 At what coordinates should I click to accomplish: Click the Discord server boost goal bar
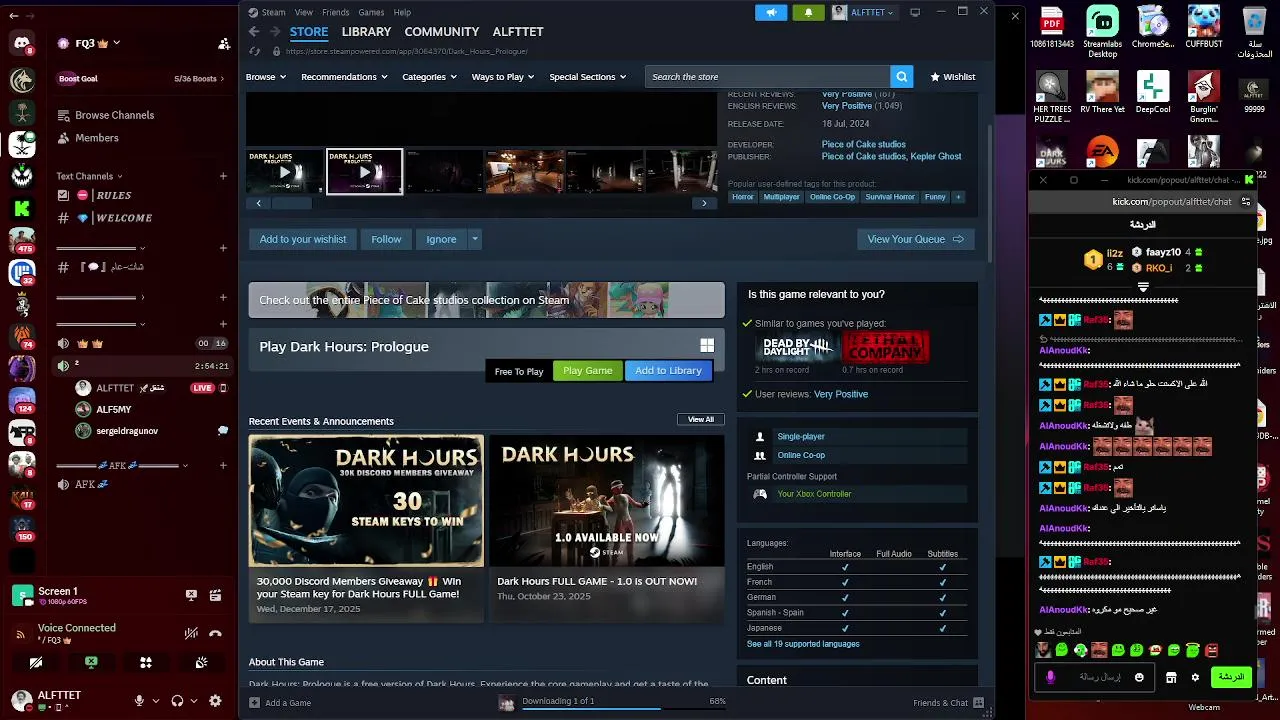138,79
